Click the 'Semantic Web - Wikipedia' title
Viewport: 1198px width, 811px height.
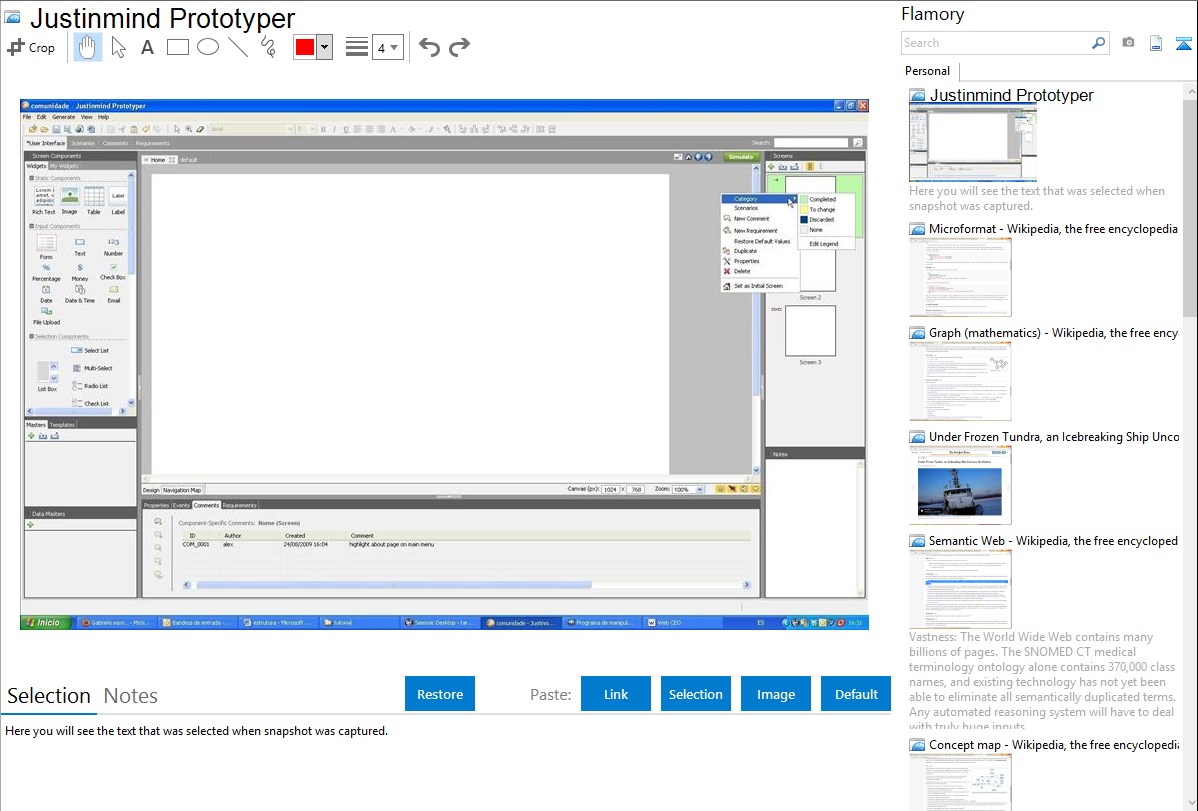[x=1053, y=540]
